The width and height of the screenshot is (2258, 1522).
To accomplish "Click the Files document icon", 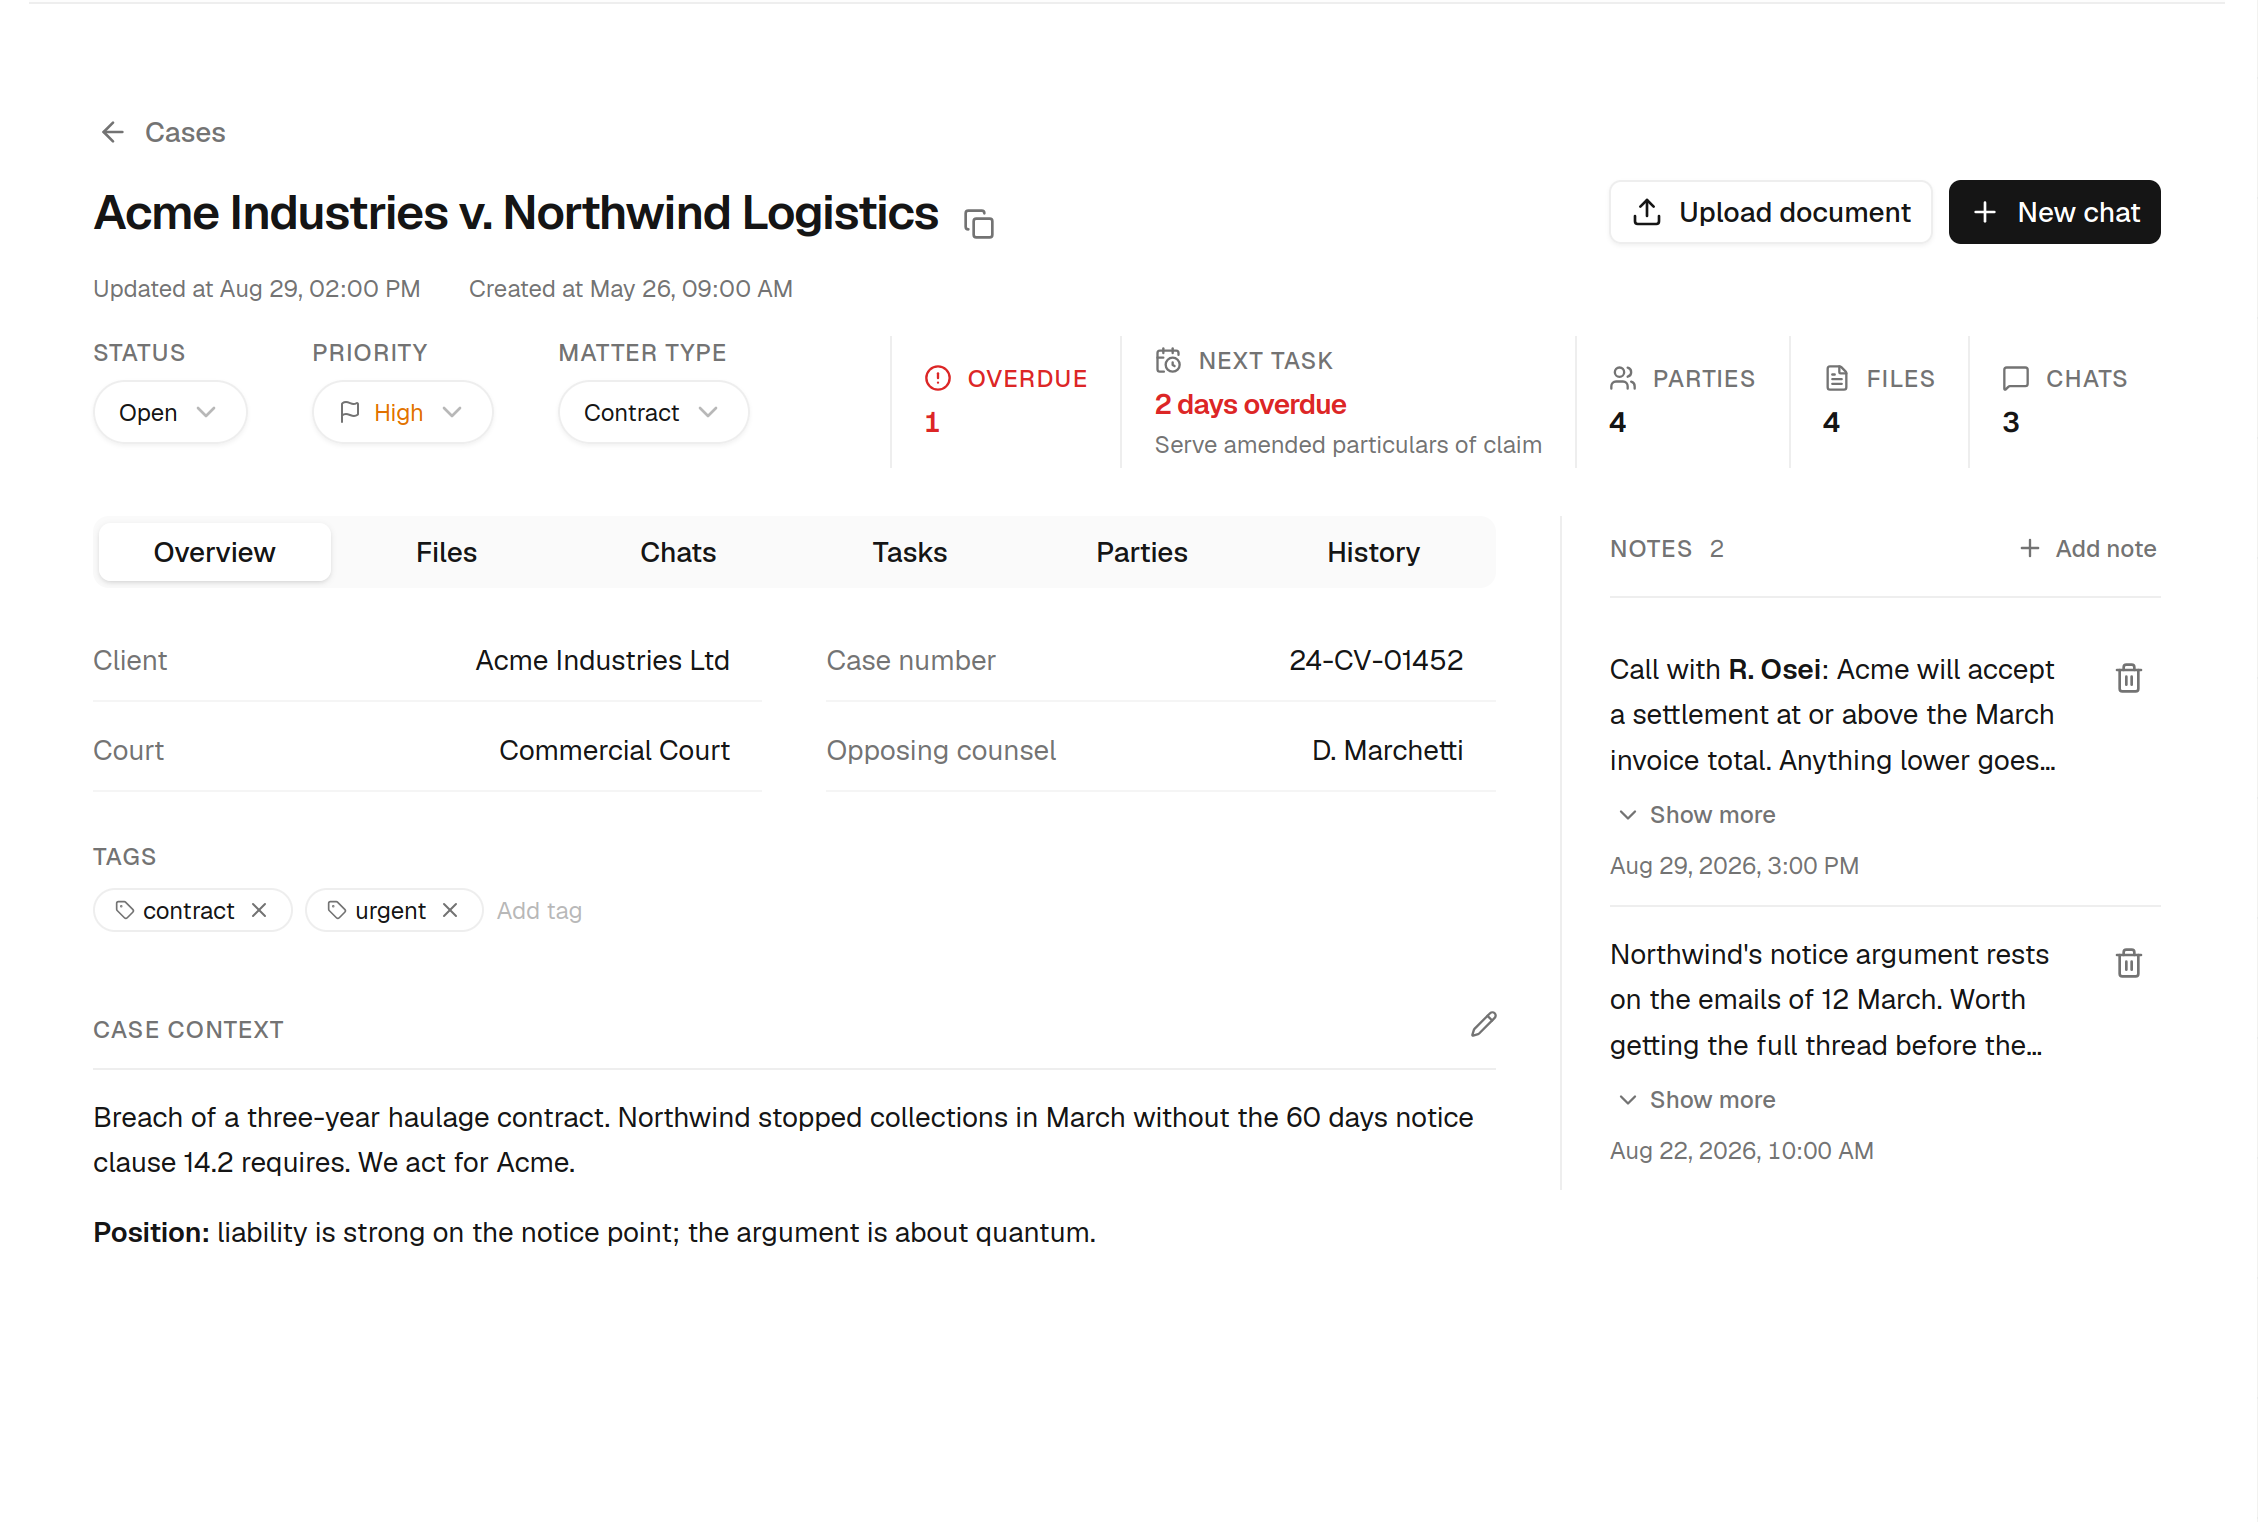I will click(x=1836, y=378).
